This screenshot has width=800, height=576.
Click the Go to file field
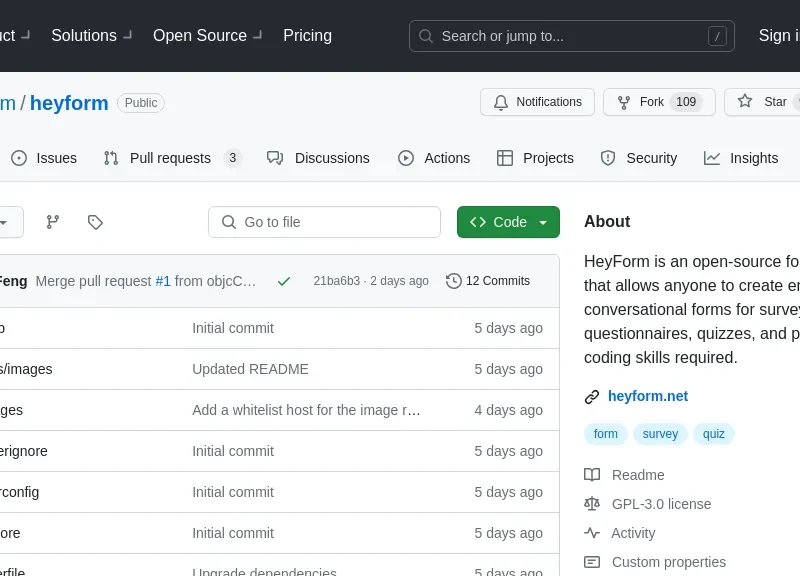coord(324,222)
